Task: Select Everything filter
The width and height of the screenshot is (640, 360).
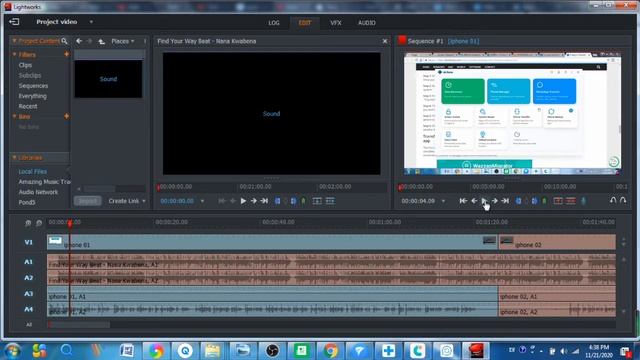Action: (33, 96)
